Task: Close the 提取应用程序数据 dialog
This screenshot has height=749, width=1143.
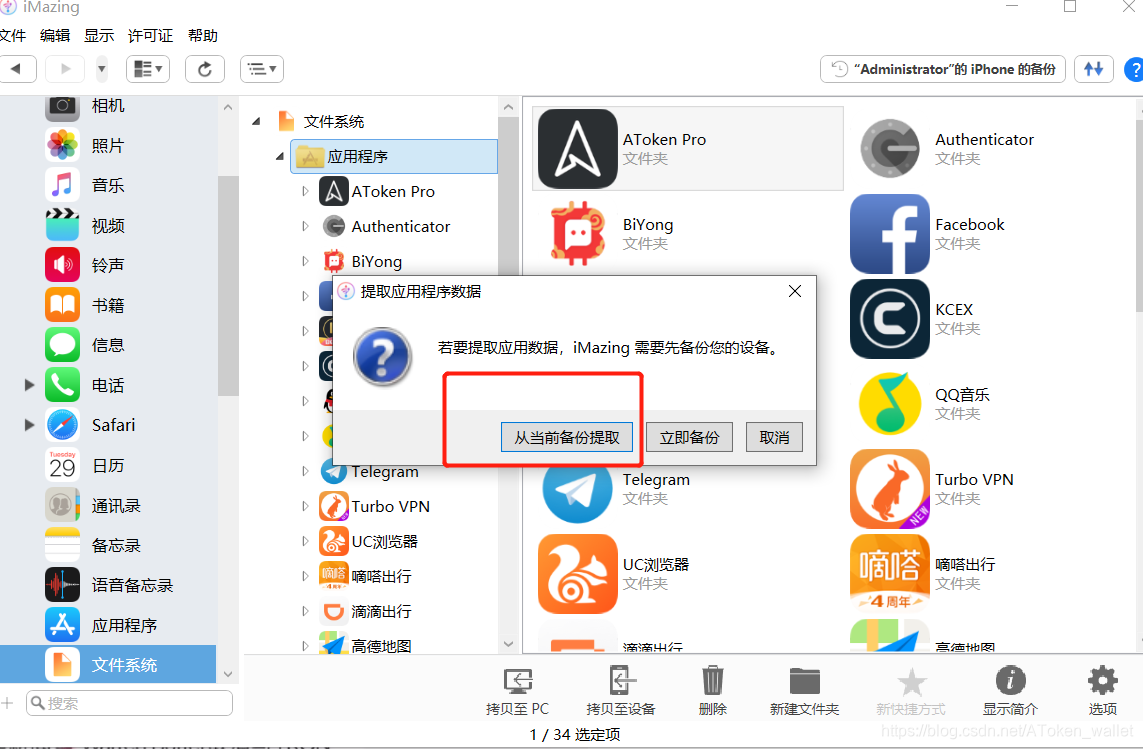Action: click(x=795, y=292)
